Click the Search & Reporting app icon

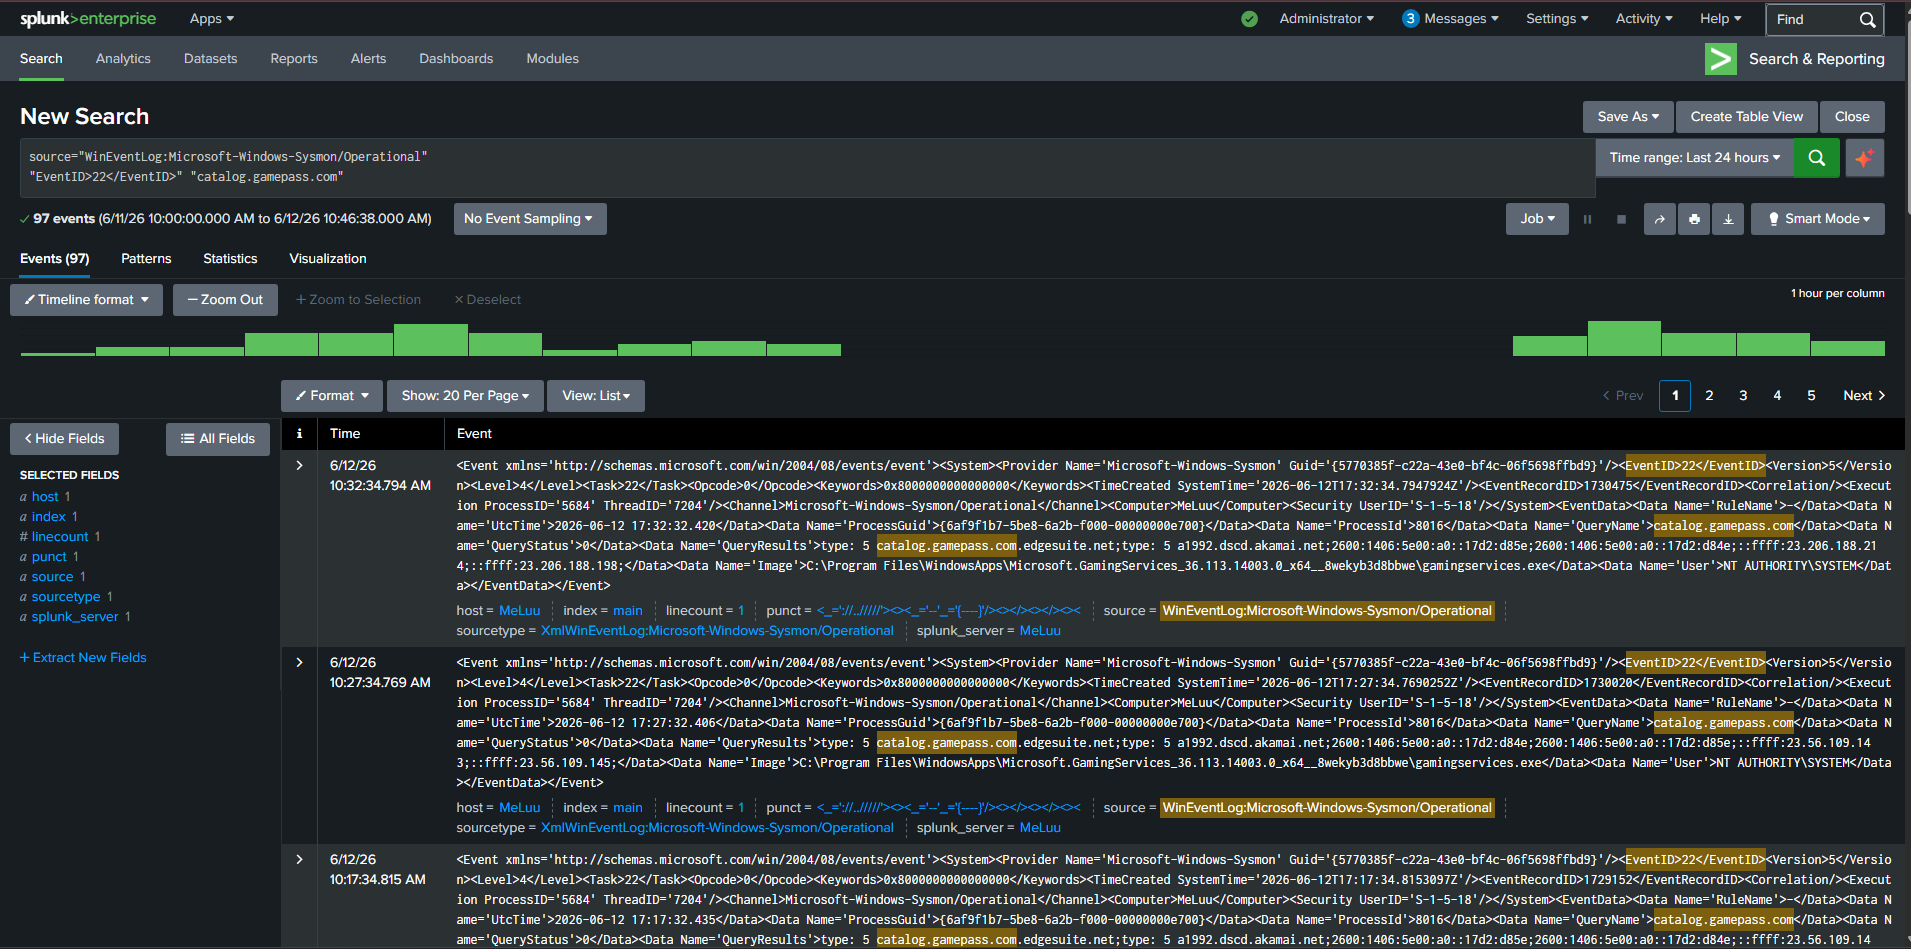point(1720,59)
